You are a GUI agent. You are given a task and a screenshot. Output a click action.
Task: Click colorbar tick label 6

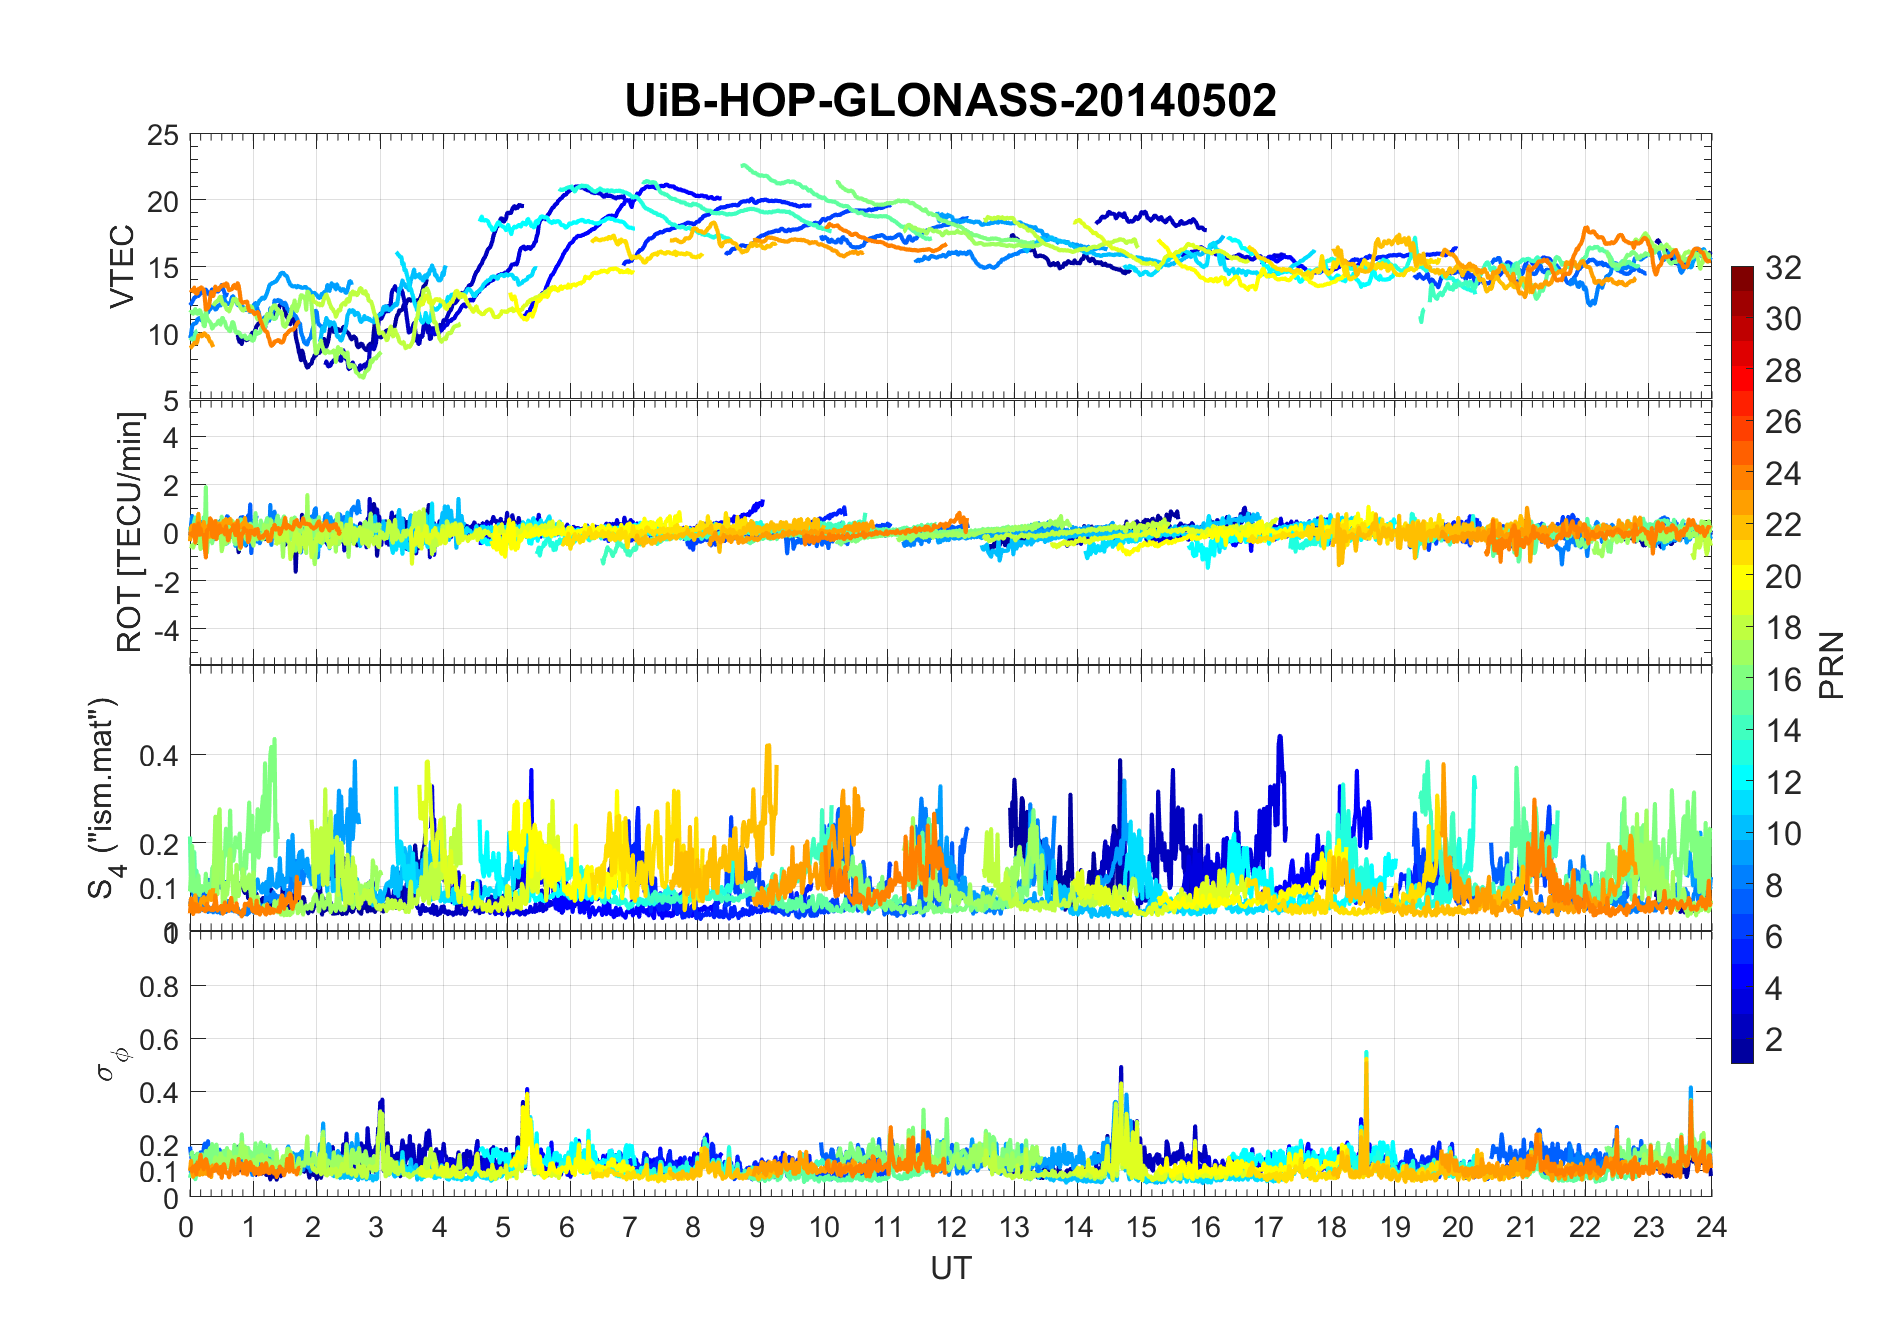point(1774,937)
